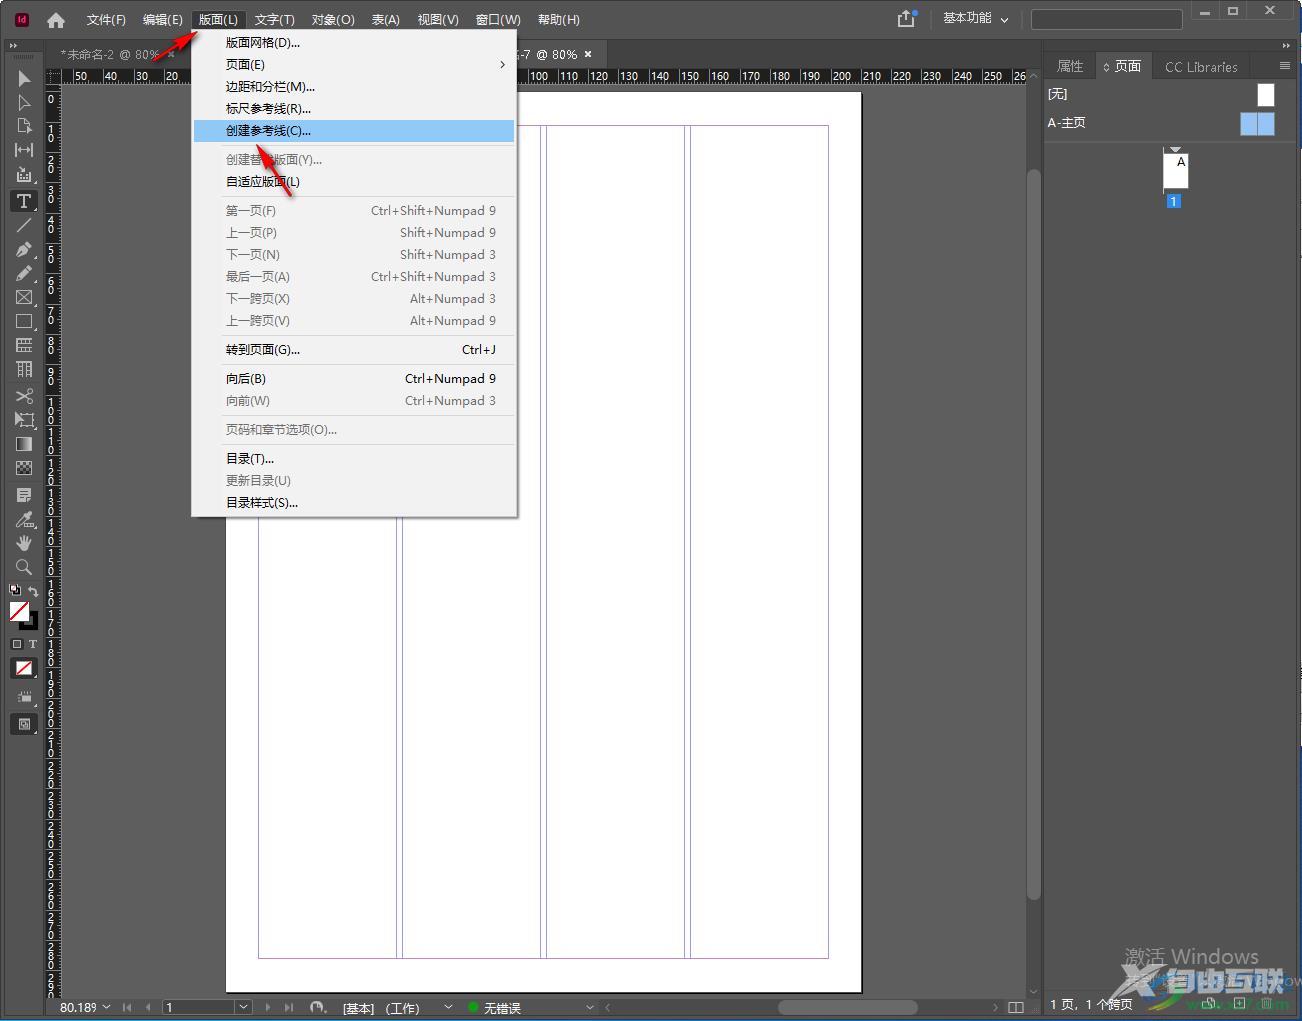Collapse the right panel dock
The height and width of the screenshot is (1021, 1302).
pos(1286,46)
